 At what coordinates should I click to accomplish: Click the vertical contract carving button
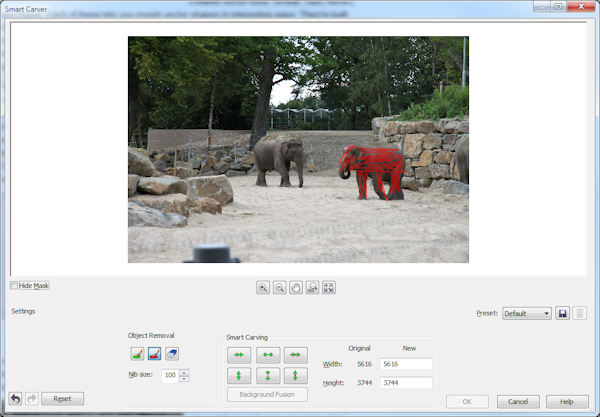click(x=239, y=376)
